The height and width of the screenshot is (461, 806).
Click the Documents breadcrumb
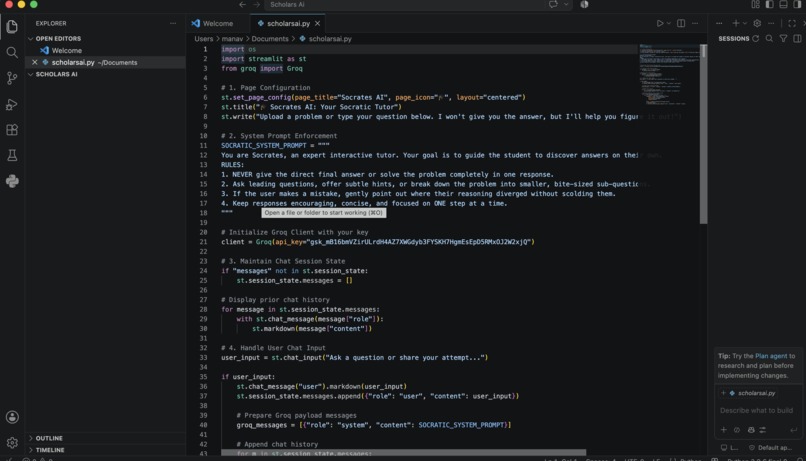pos(270,39)
